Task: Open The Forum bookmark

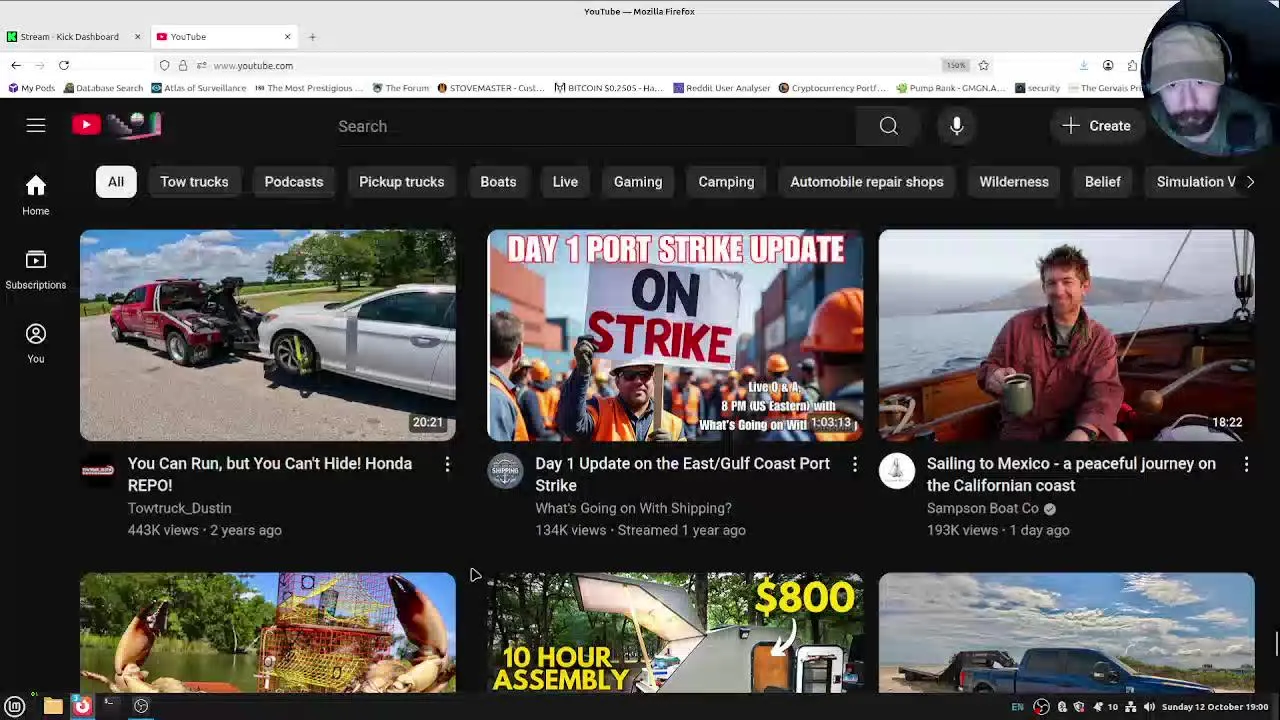Action: click(x=400, y=88)
